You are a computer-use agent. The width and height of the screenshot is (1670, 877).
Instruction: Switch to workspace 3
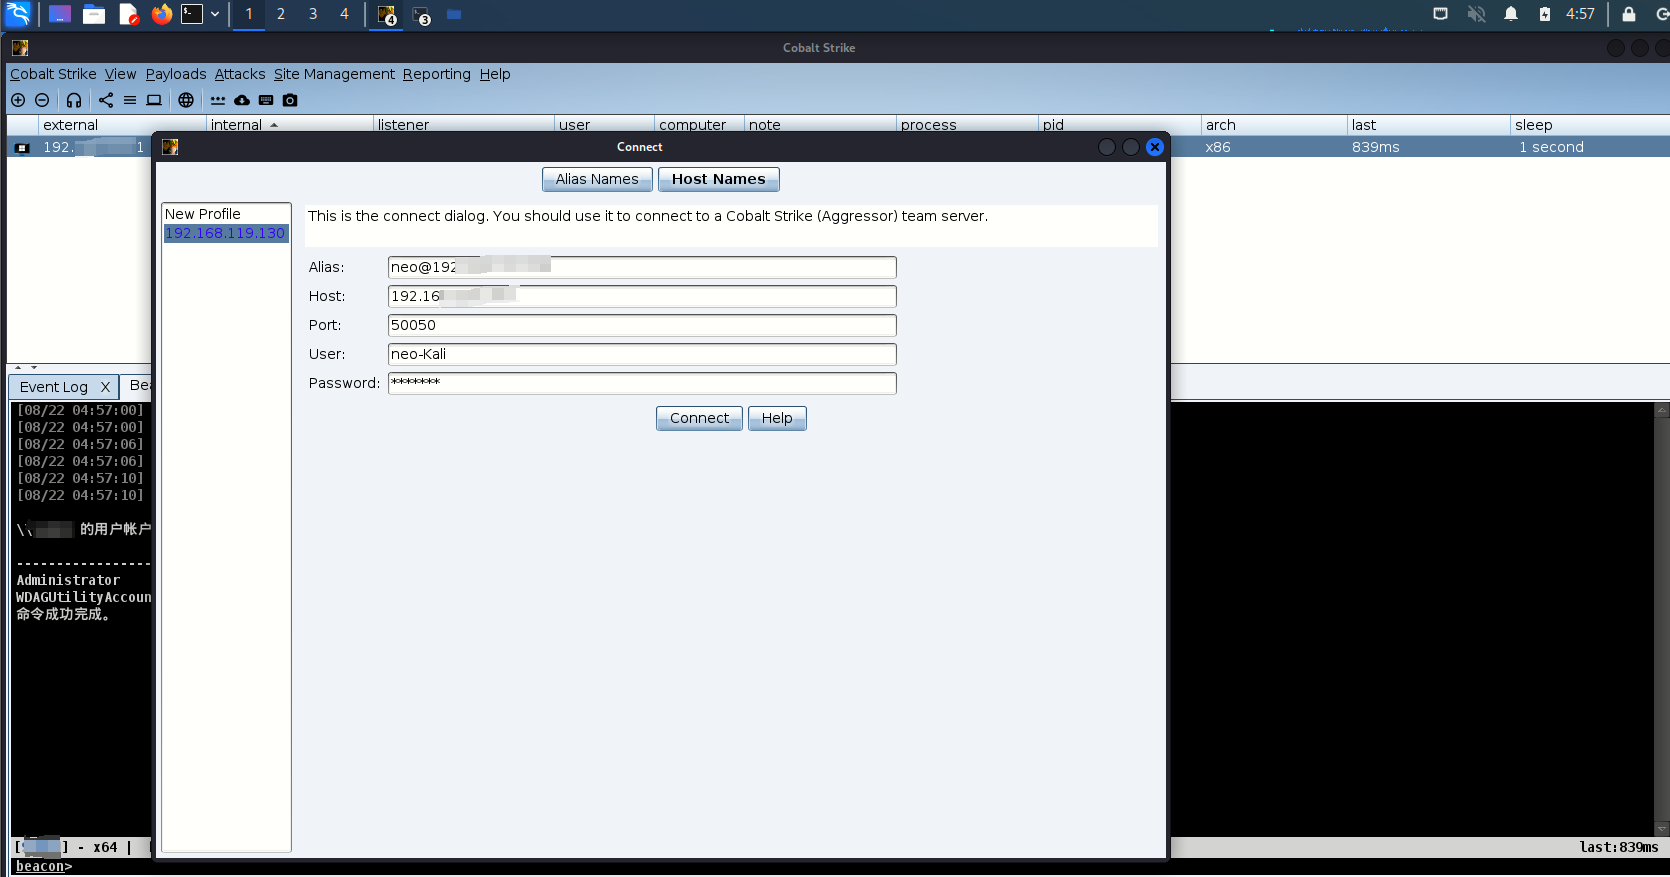coord(313,14)
